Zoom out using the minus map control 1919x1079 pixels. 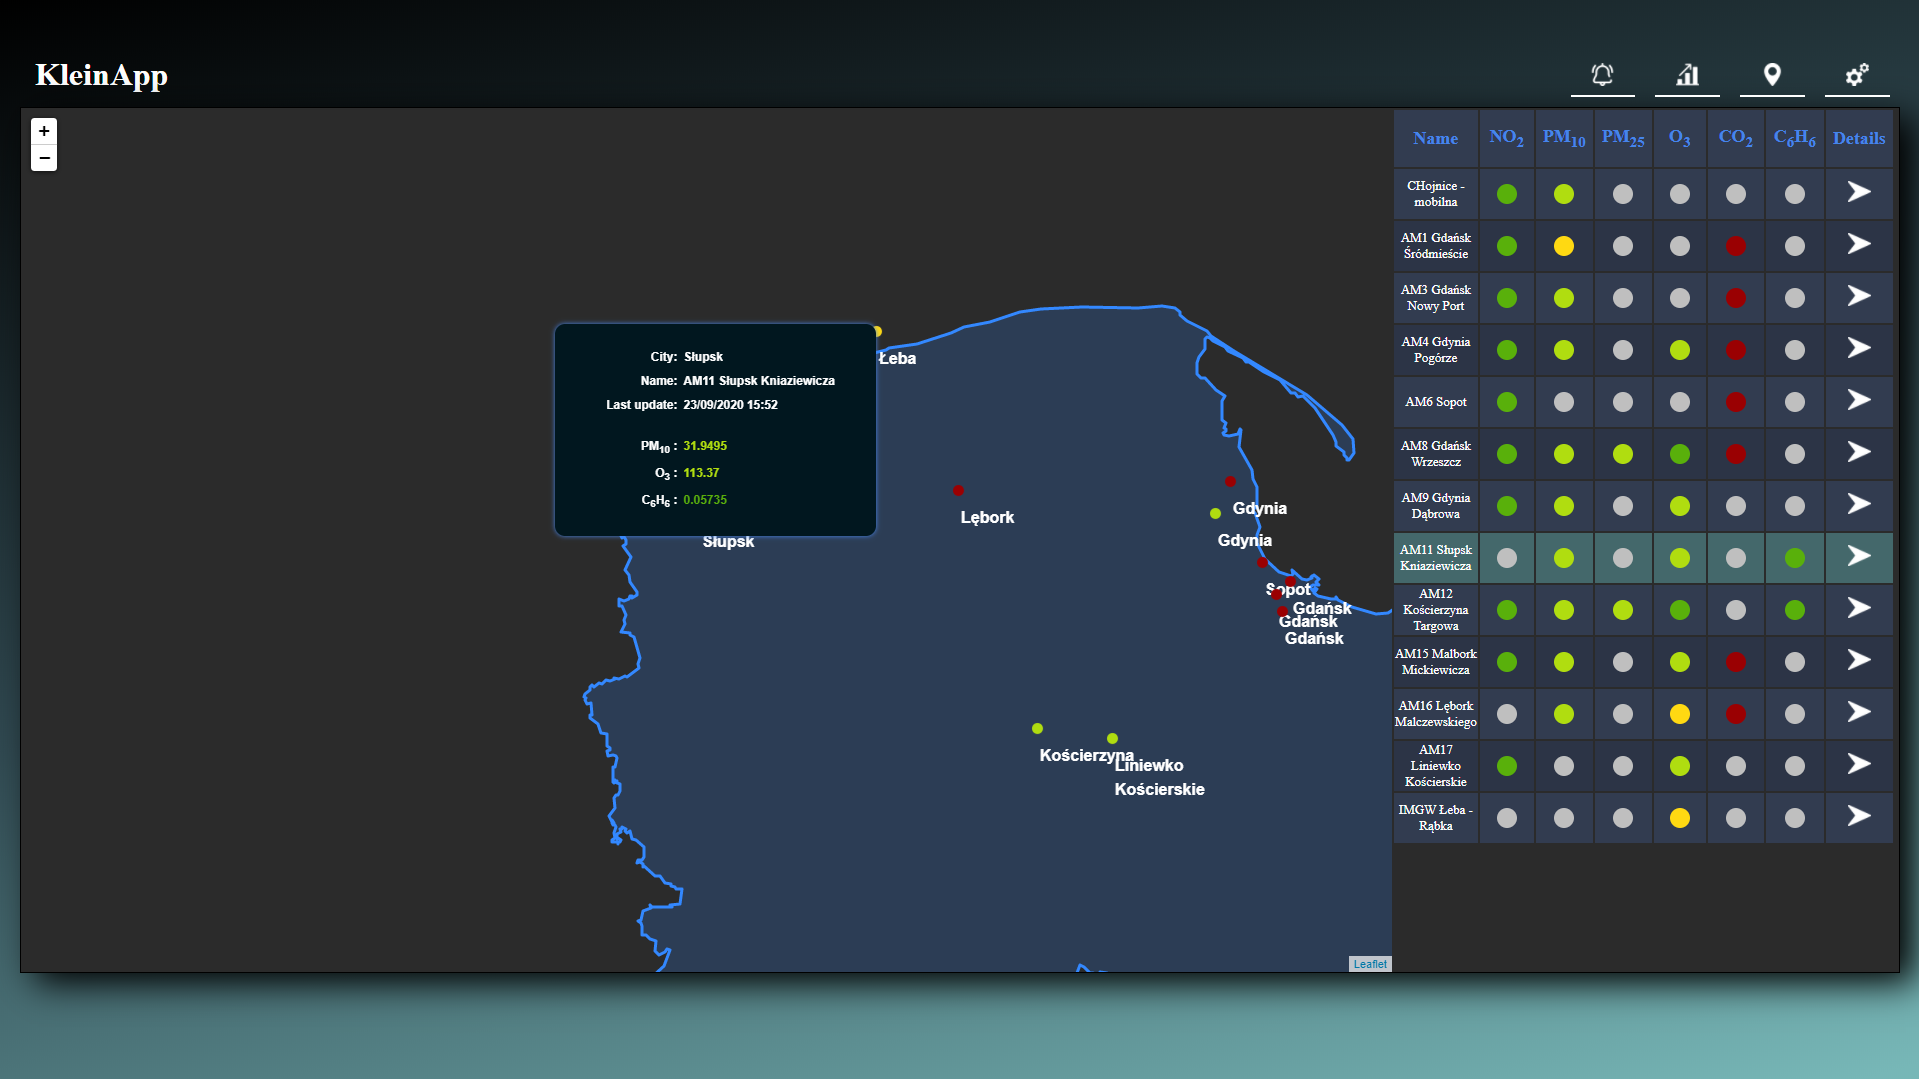point(43,157)
